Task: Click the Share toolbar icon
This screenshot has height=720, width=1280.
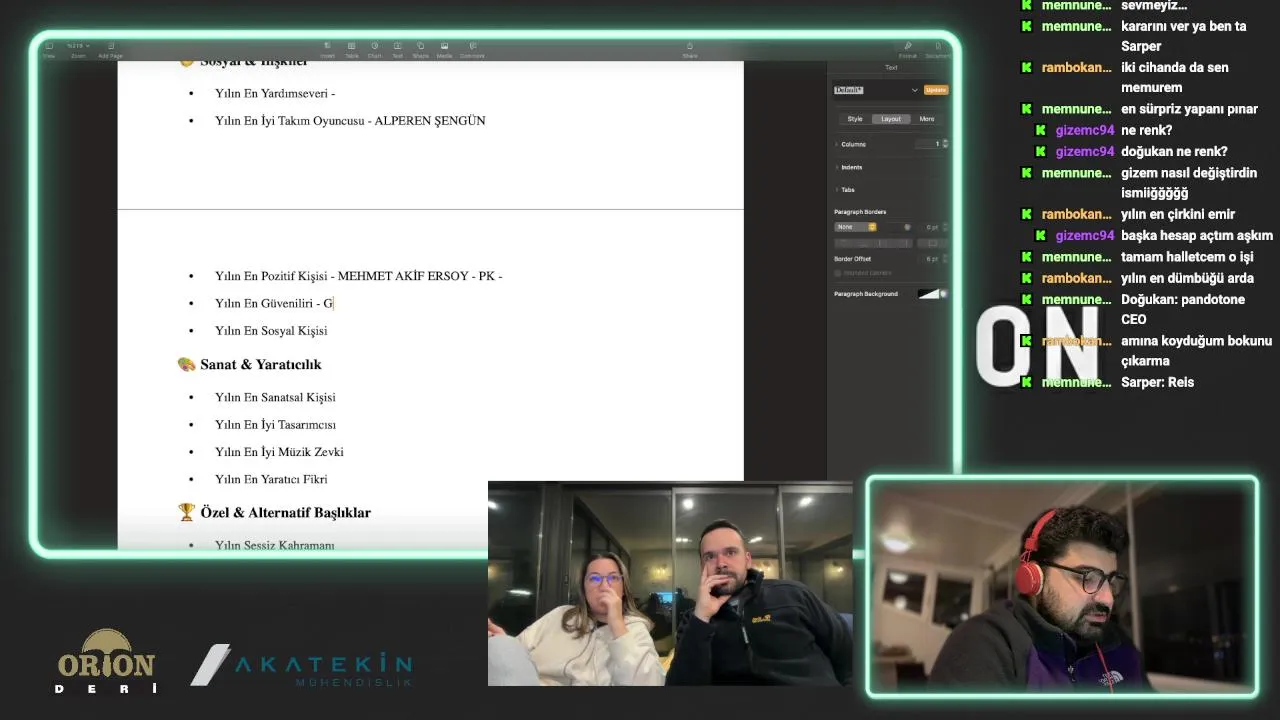Action: pos(689,50)
